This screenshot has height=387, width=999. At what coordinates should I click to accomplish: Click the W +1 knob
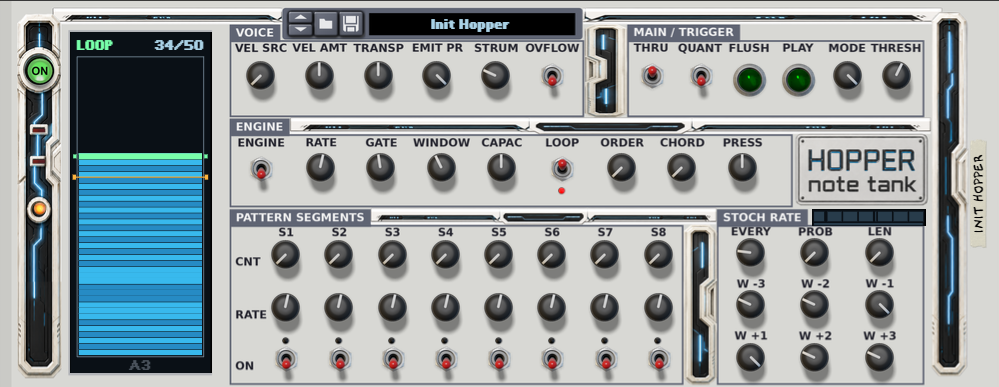point(750,358)
